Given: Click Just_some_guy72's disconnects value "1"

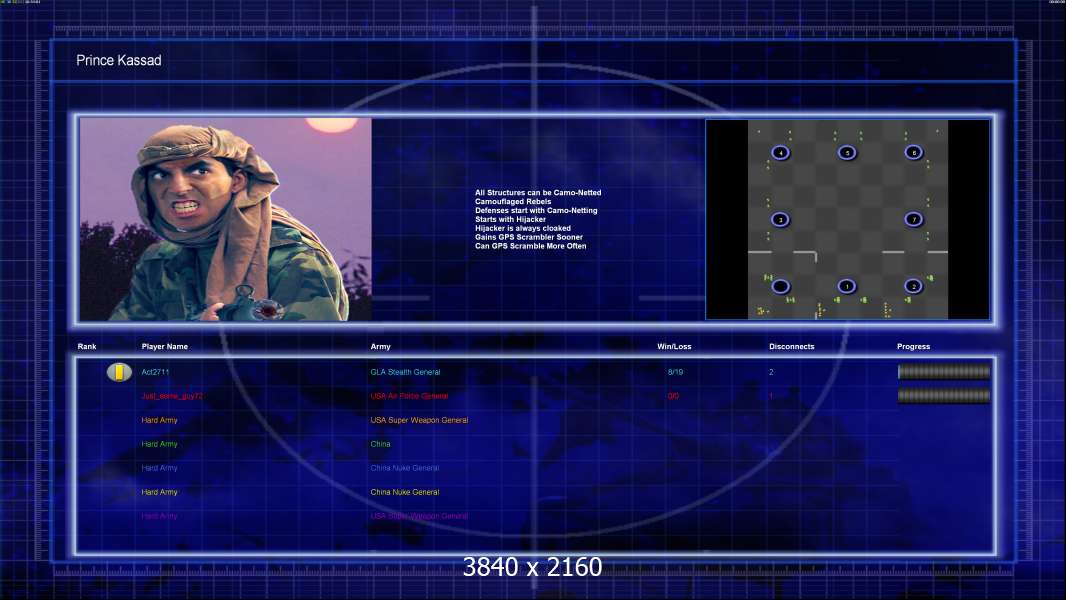Looking at the screenshot, I should coord(771,396).
